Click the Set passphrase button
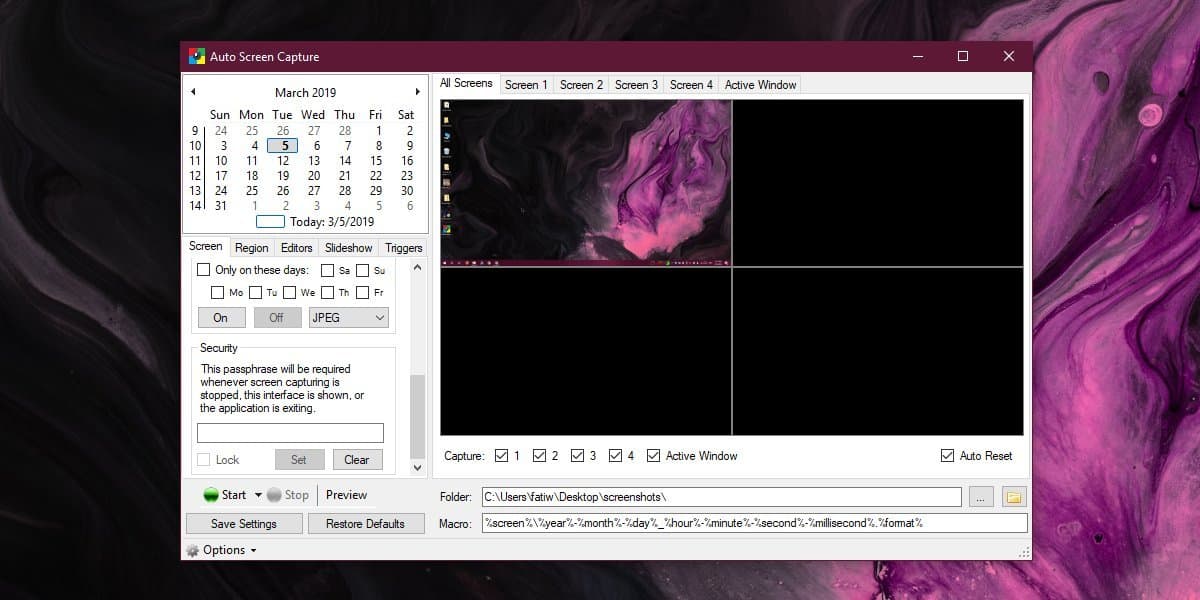The image size is (1200, 600). click(x=299, y=460)
